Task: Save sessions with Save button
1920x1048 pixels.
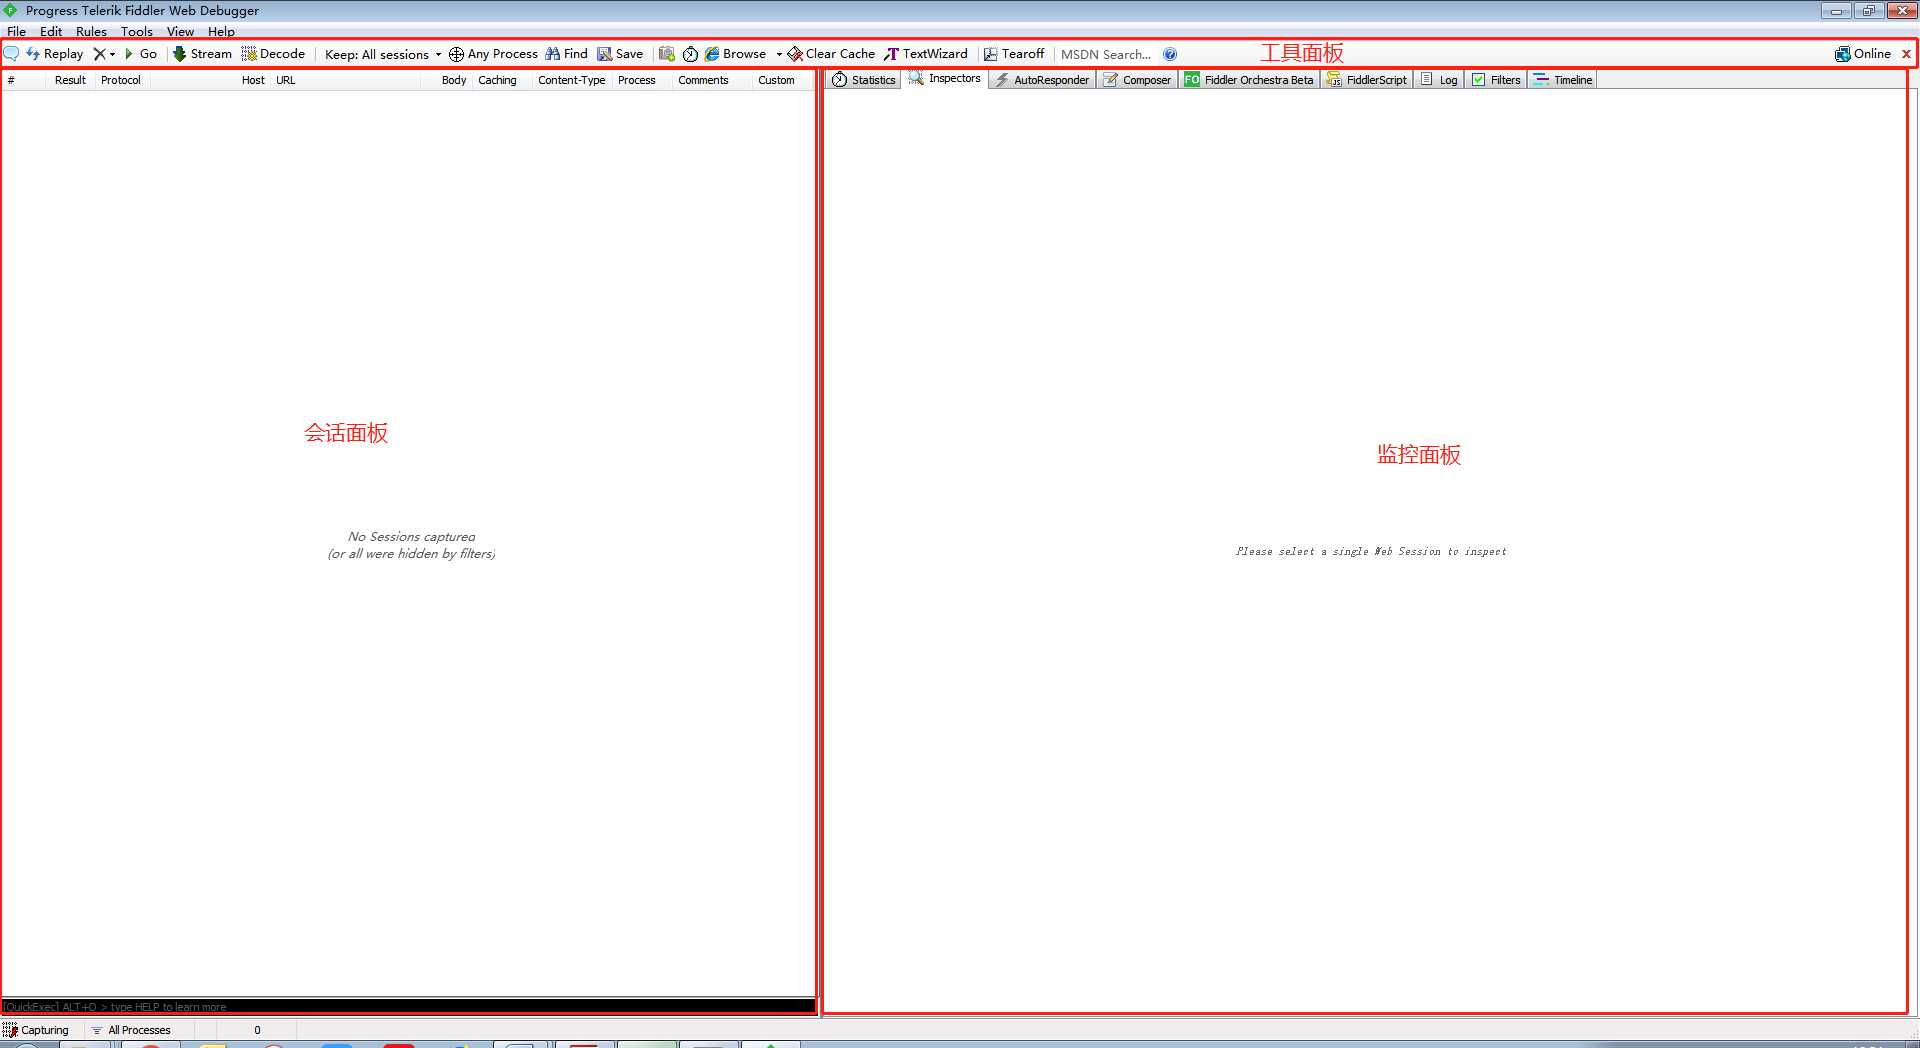Action: (x=620, y=54)
